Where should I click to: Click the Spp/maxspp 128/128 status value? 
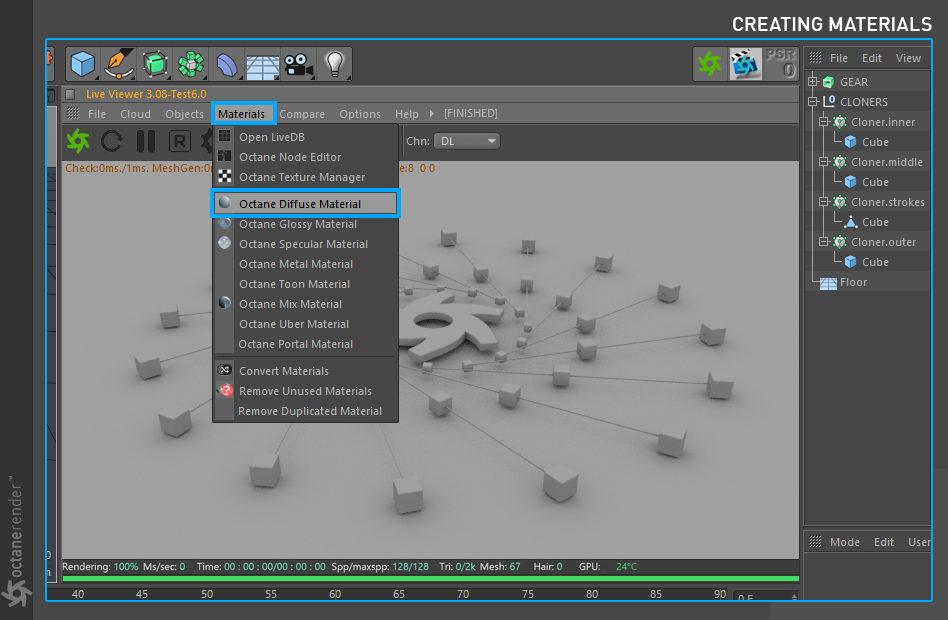(411, 567)
